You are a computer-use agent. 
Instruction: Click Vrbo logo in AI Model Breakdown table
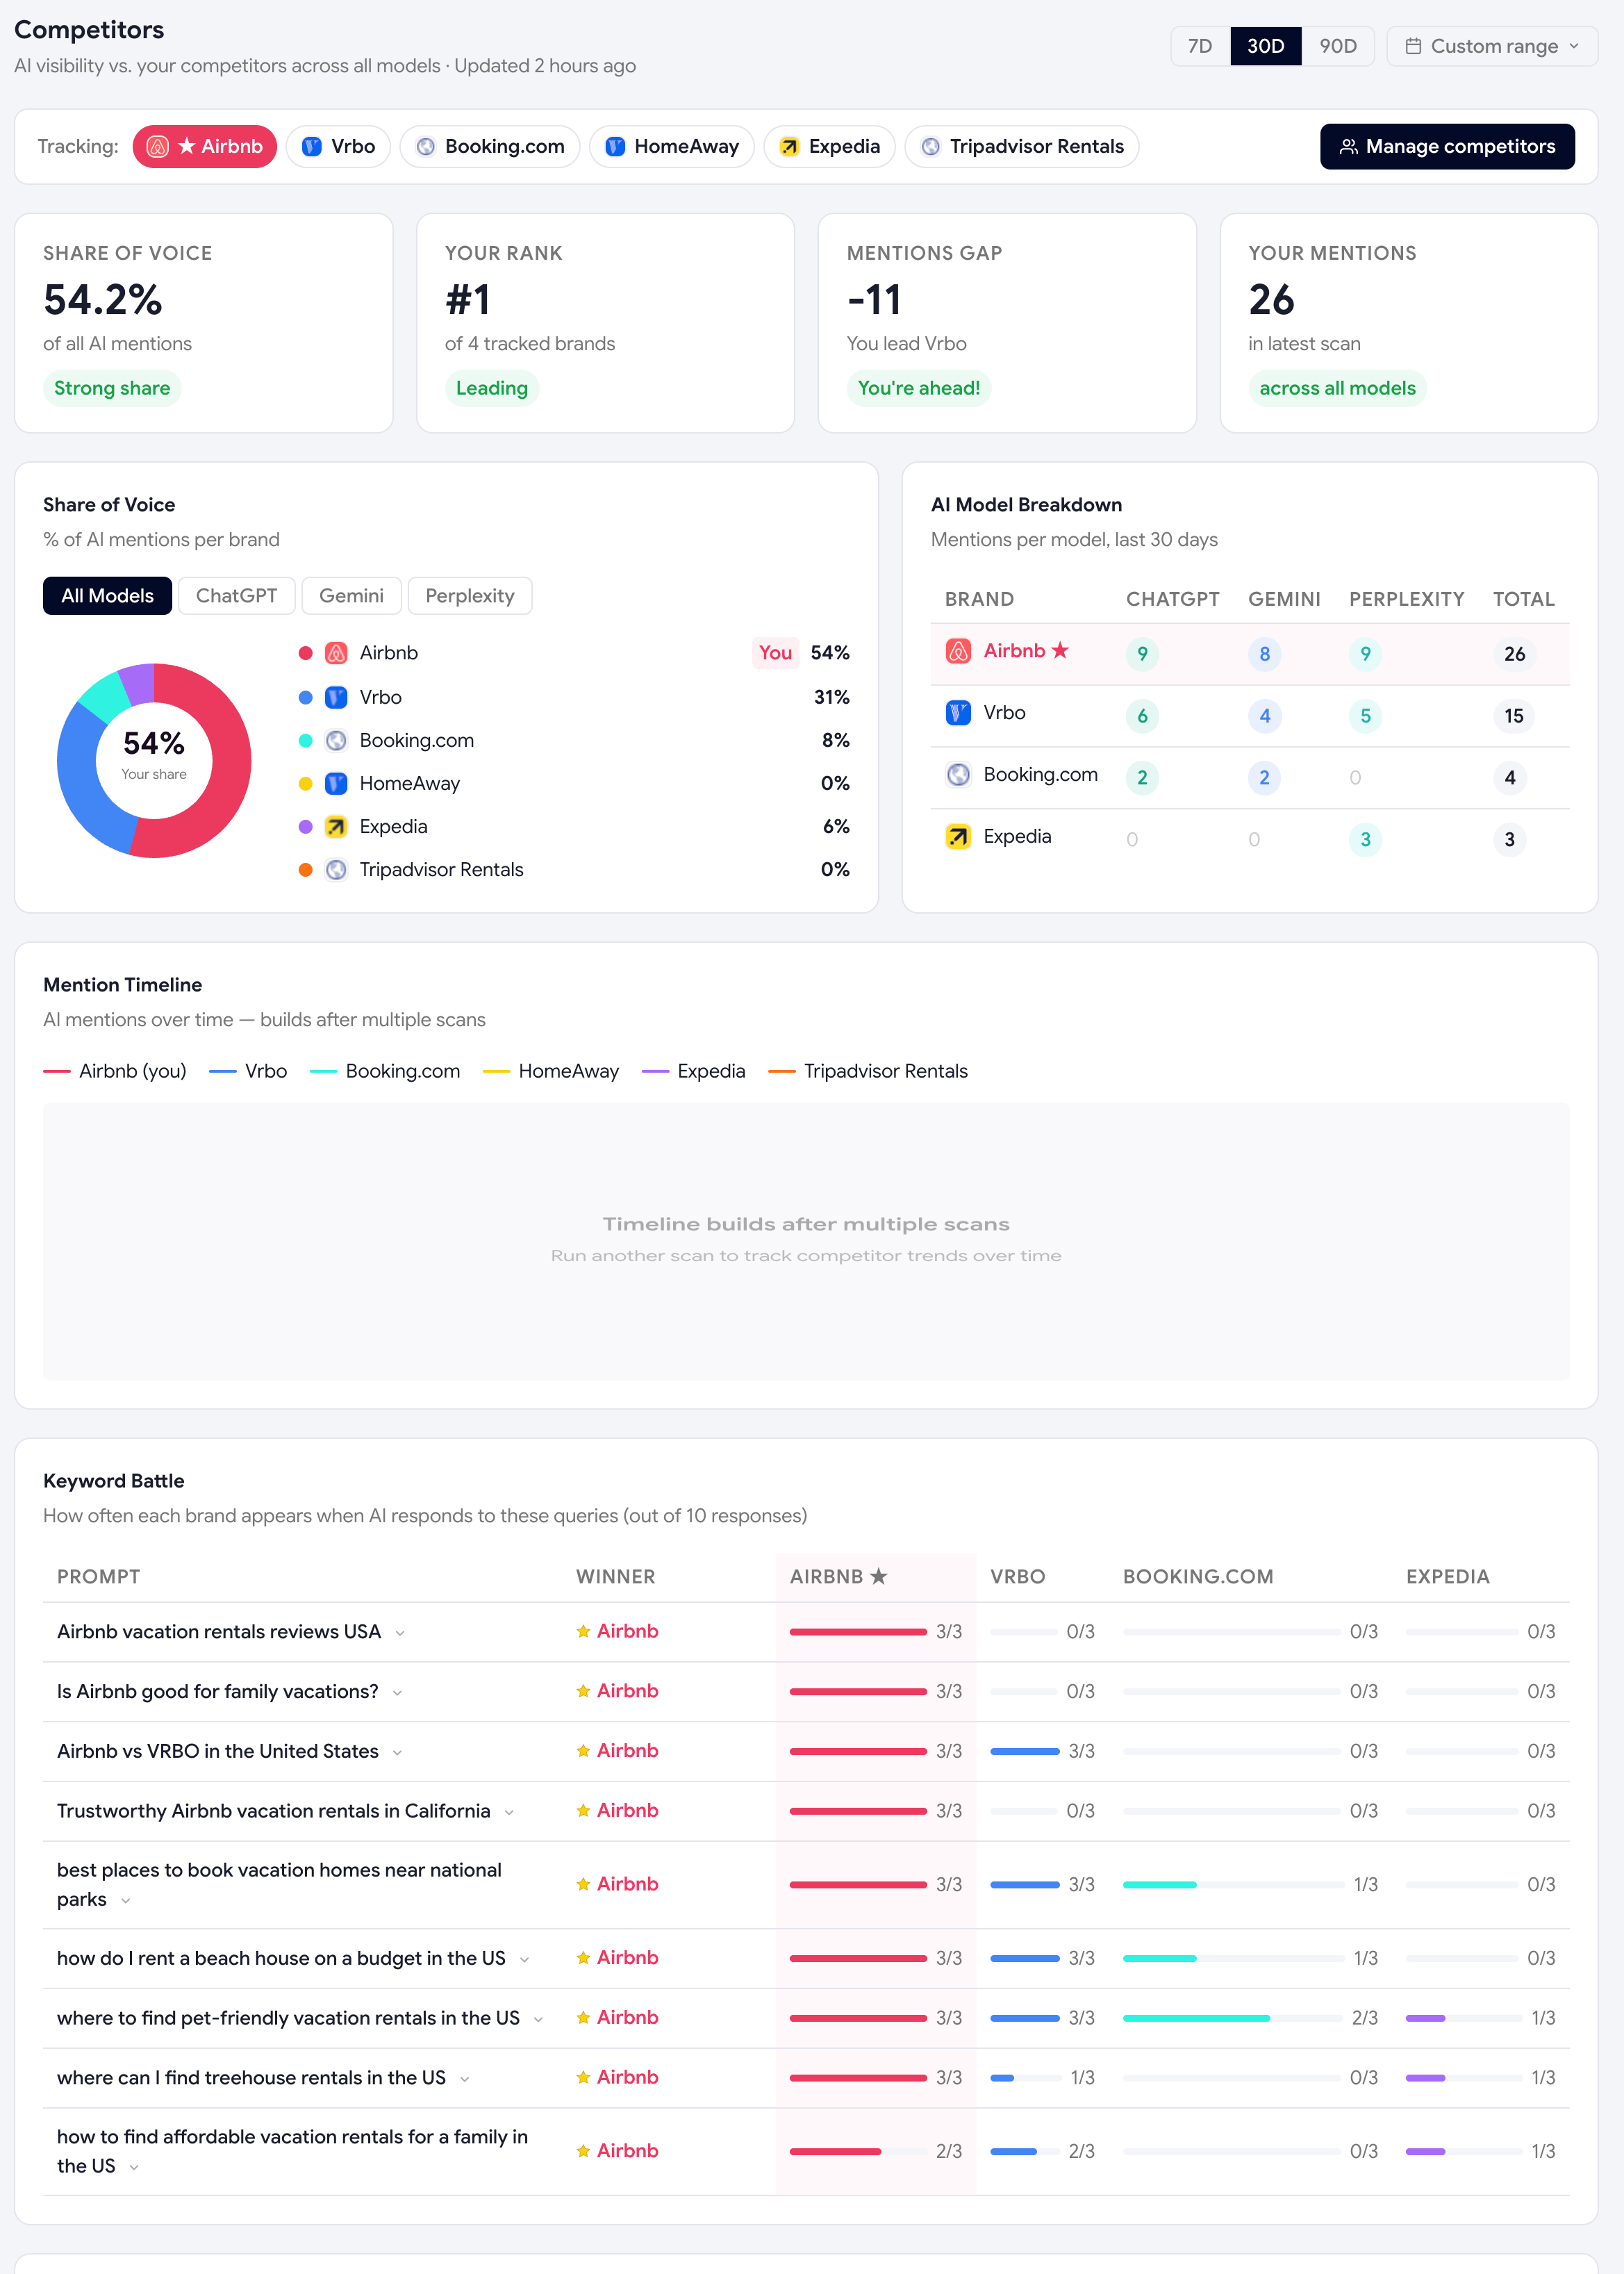958,713
